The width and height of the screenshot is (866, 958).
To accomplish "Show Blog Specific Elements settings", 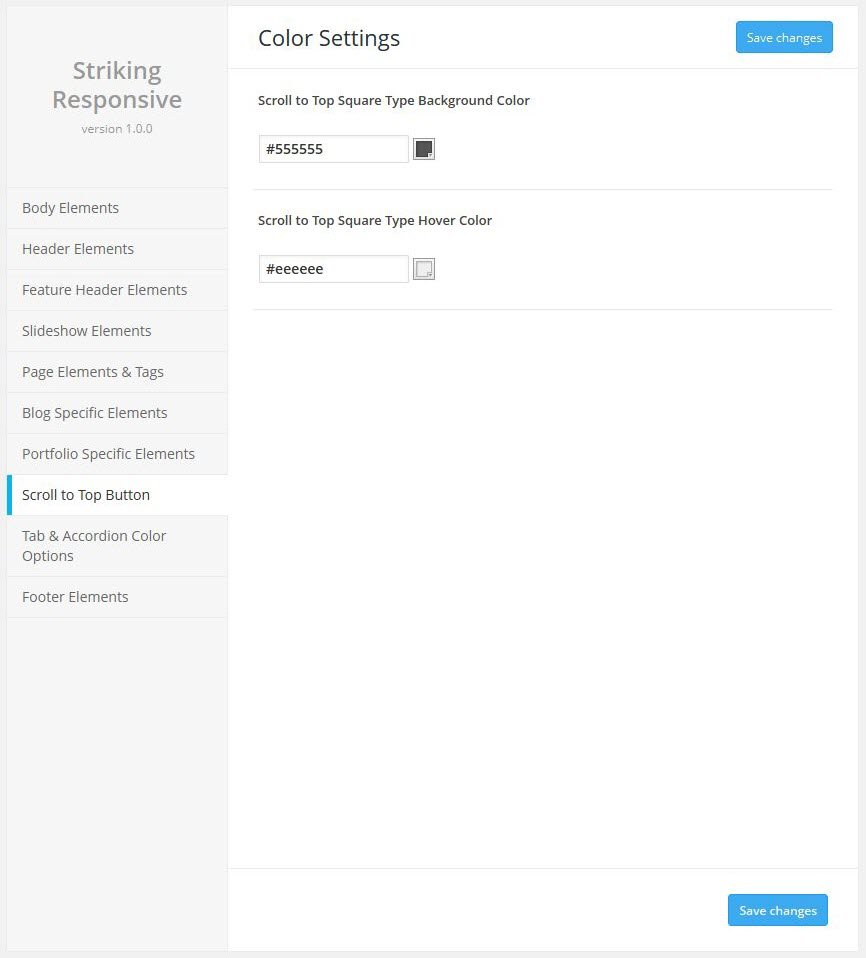I will click(x=95, y=413).
